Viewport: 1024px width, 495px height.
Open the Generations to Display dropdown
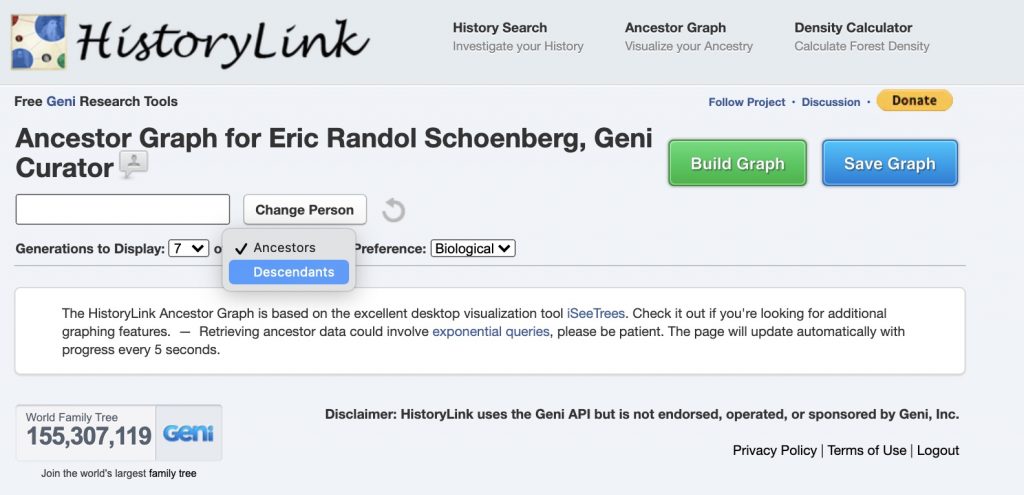click(x=189, y=249)
